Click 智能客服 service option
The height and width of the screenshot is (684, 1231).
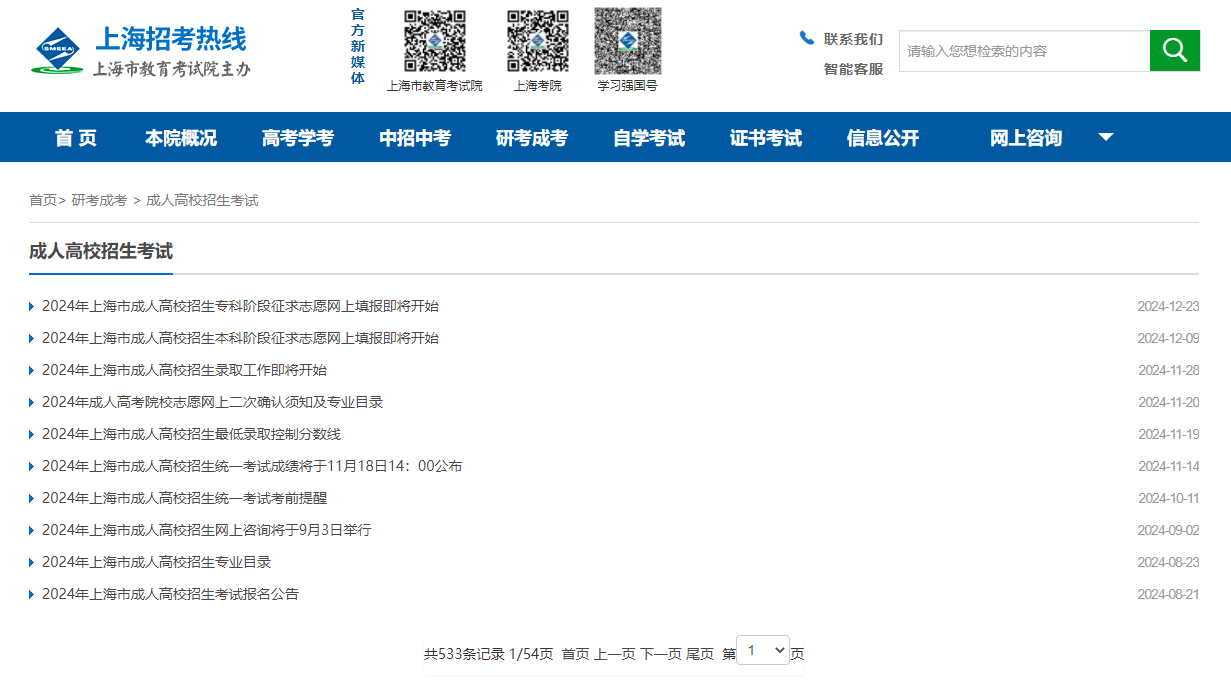point(851,68)
